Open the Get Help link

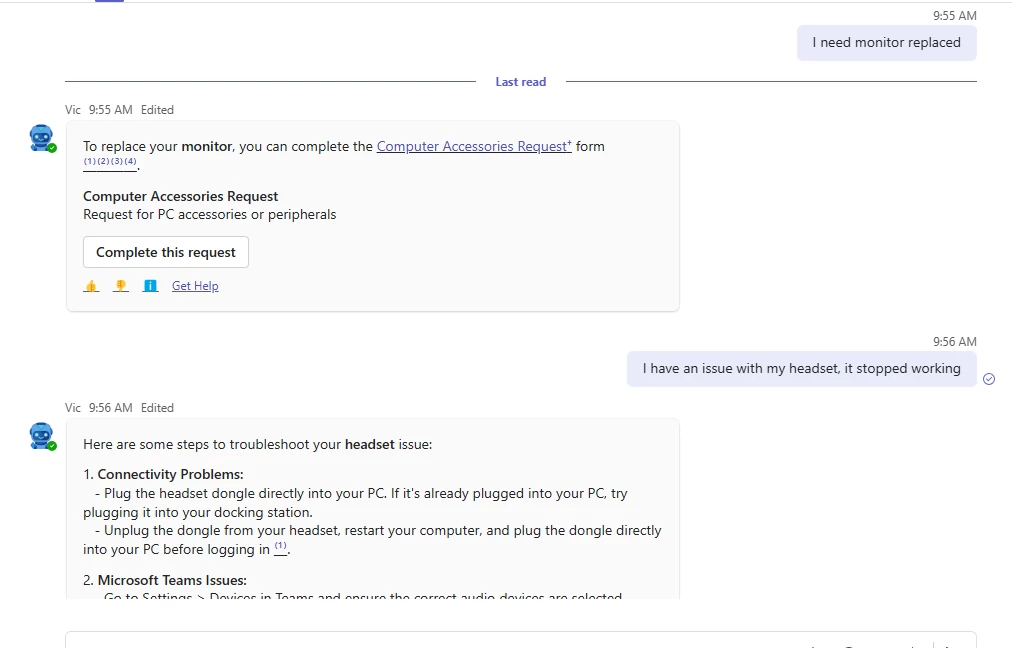tap(195, 286)
